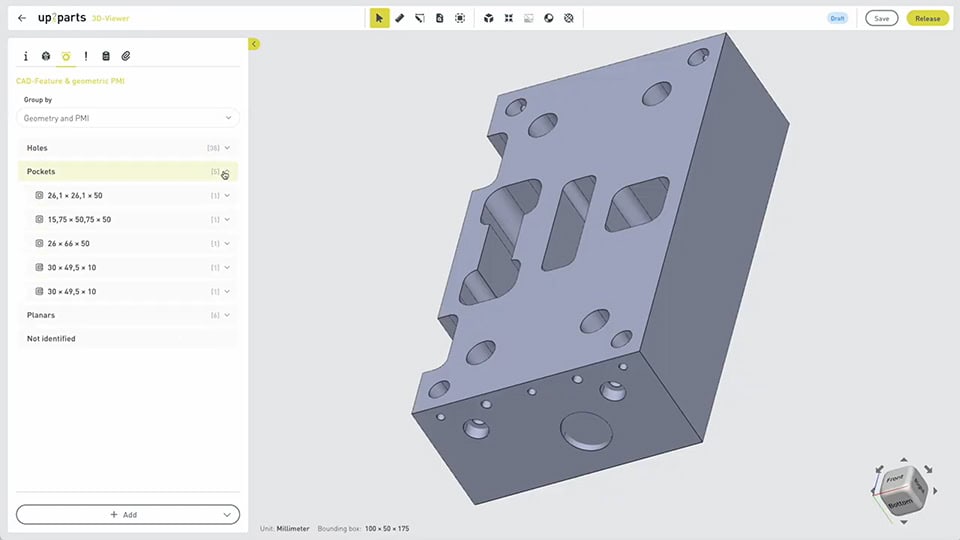The image size is (960, 540).
Task: Open the CAD-Feature ring tab
Action: [x=66, y=56]
